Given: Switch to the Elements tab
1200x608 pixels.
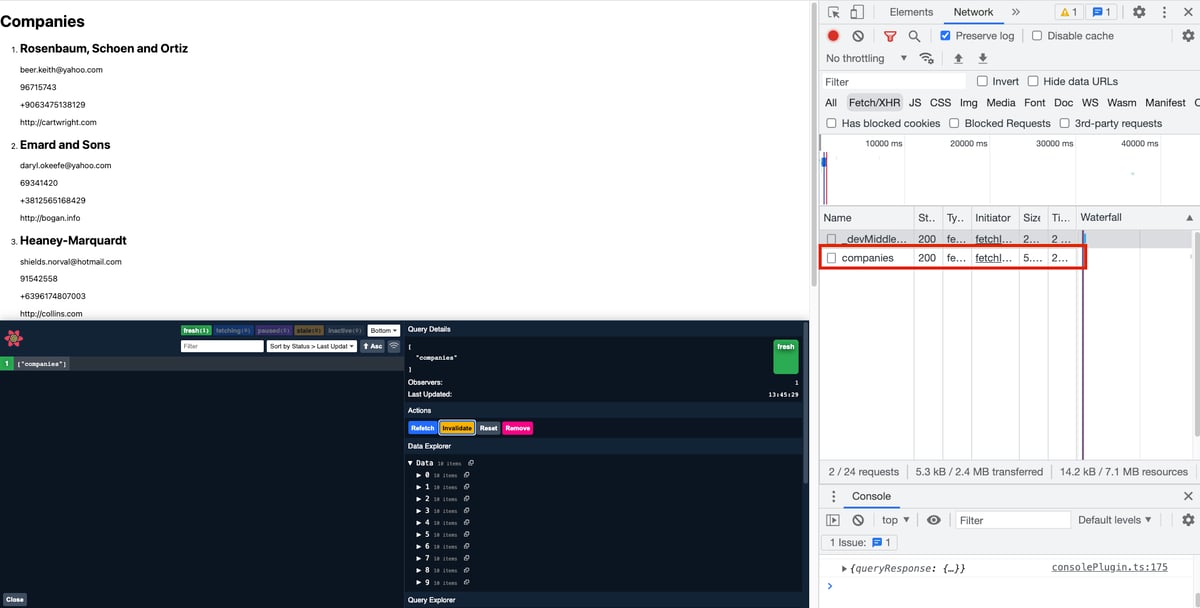Looking at the screenshot, I should click(911, 12).
